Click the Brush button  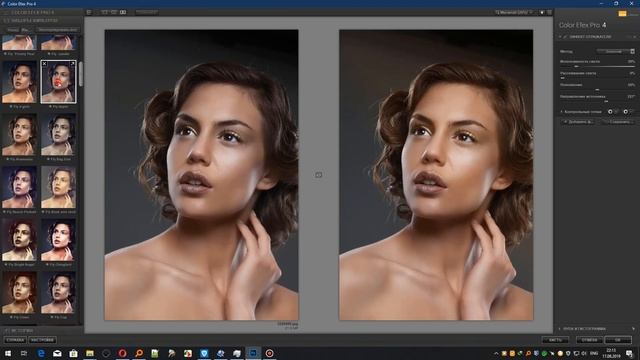555,340
